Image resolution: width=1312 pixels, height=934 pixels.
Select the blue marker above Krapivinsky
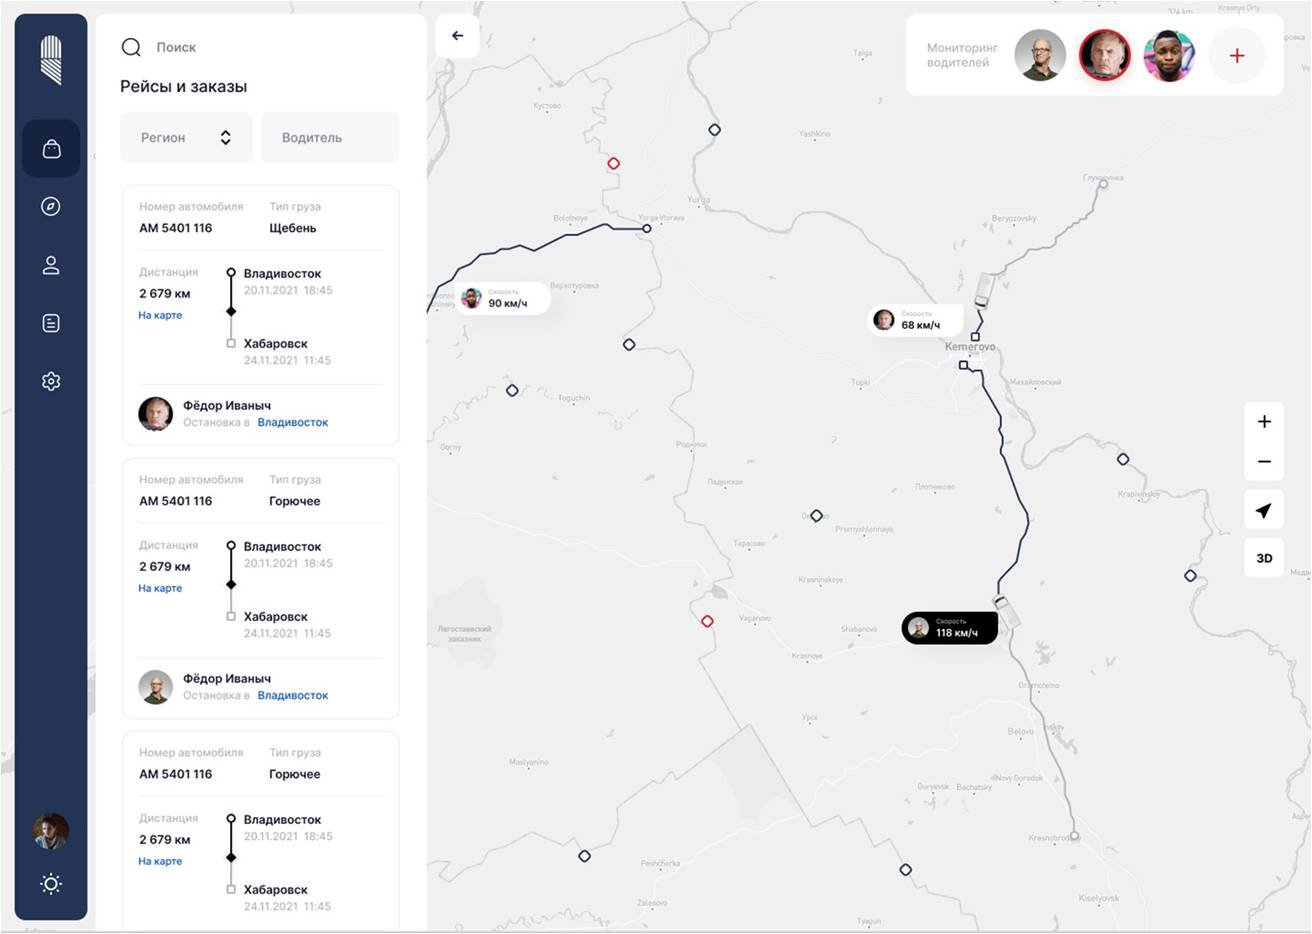tap(1123, 459)
